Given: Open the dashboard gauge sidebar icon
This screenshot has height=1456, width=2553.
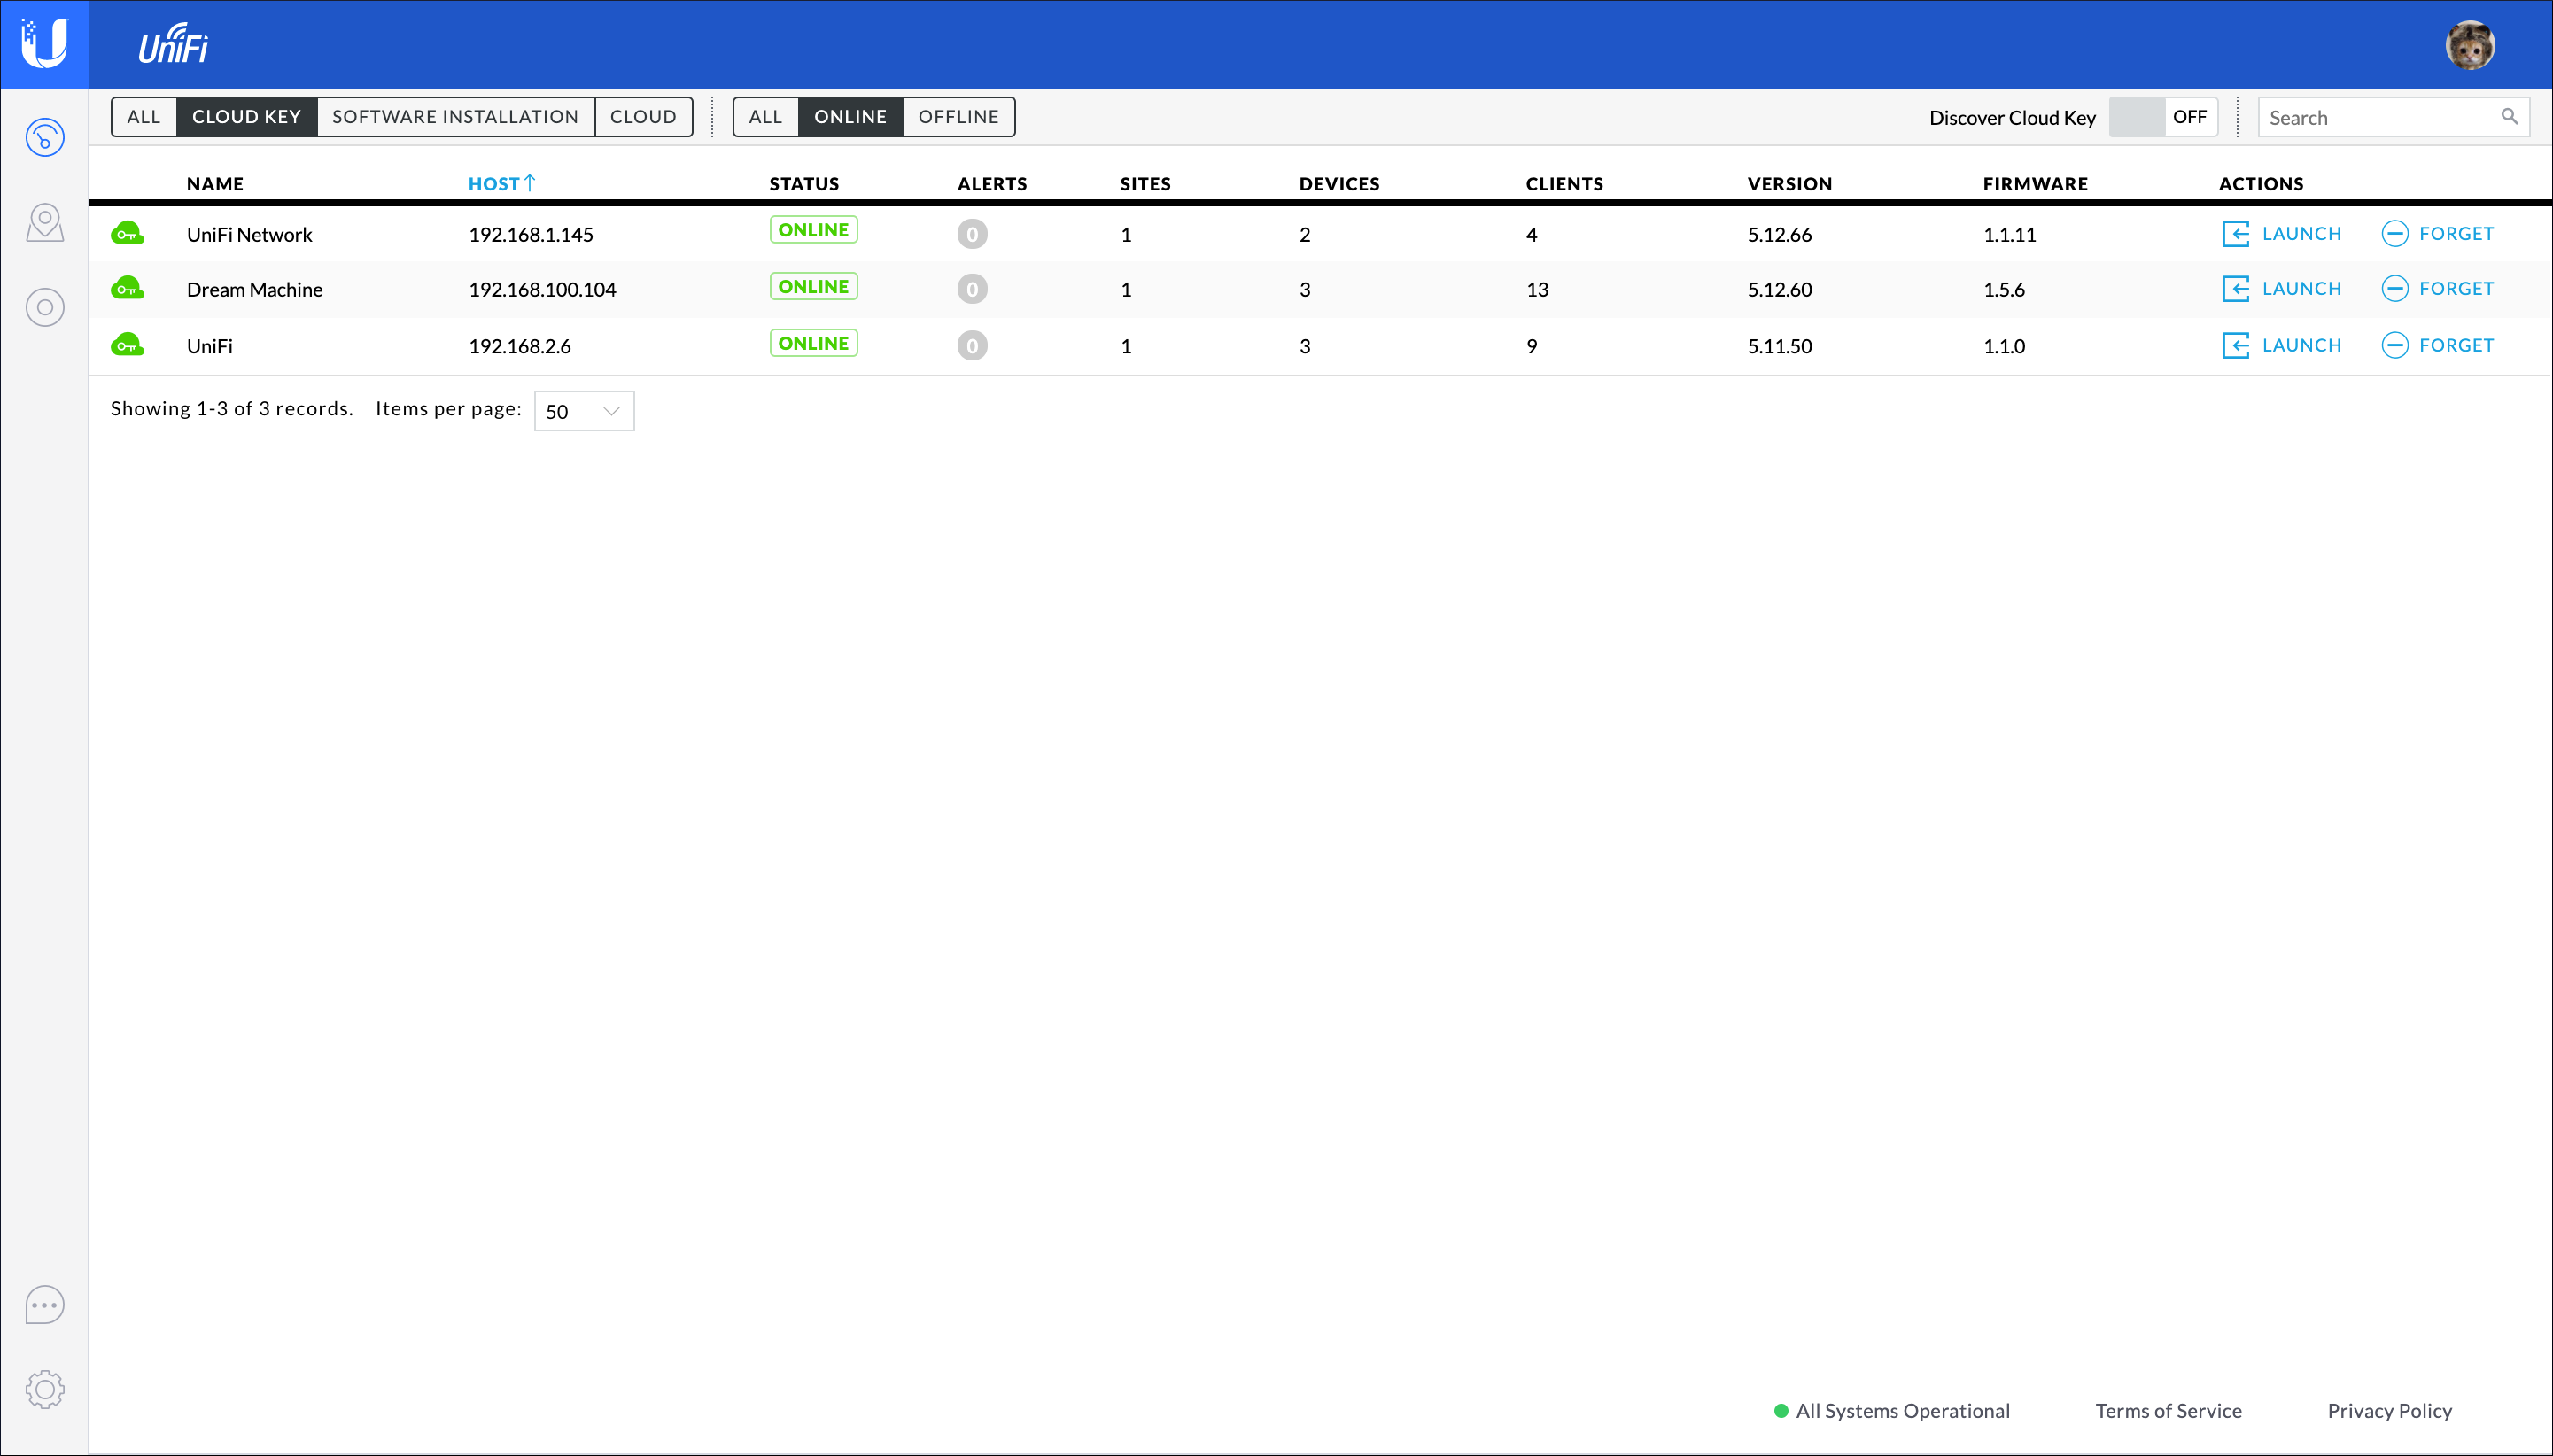Looking at the screenshot, I should [45, 137].
